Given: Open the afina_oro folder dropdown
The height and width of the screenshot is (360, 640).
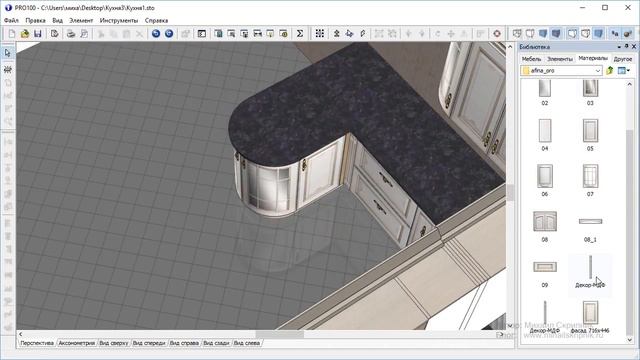Looking at the screenshot, I should [x=598, y=71].
